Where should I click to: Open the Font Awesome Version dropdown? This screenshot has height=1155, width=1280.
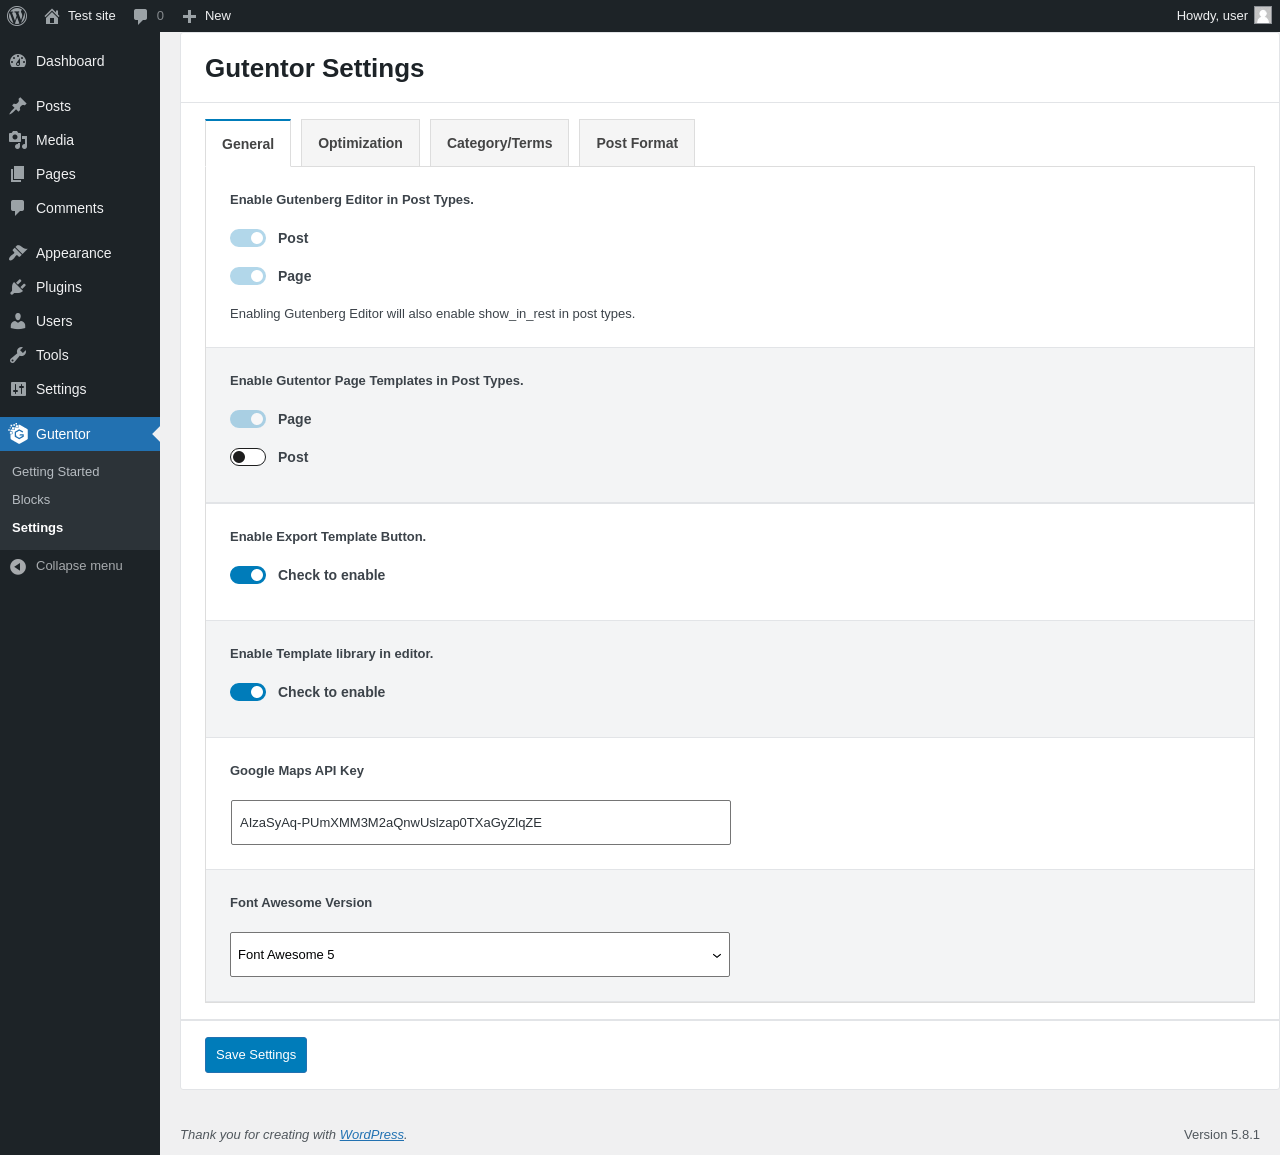(x=480, y=955)
